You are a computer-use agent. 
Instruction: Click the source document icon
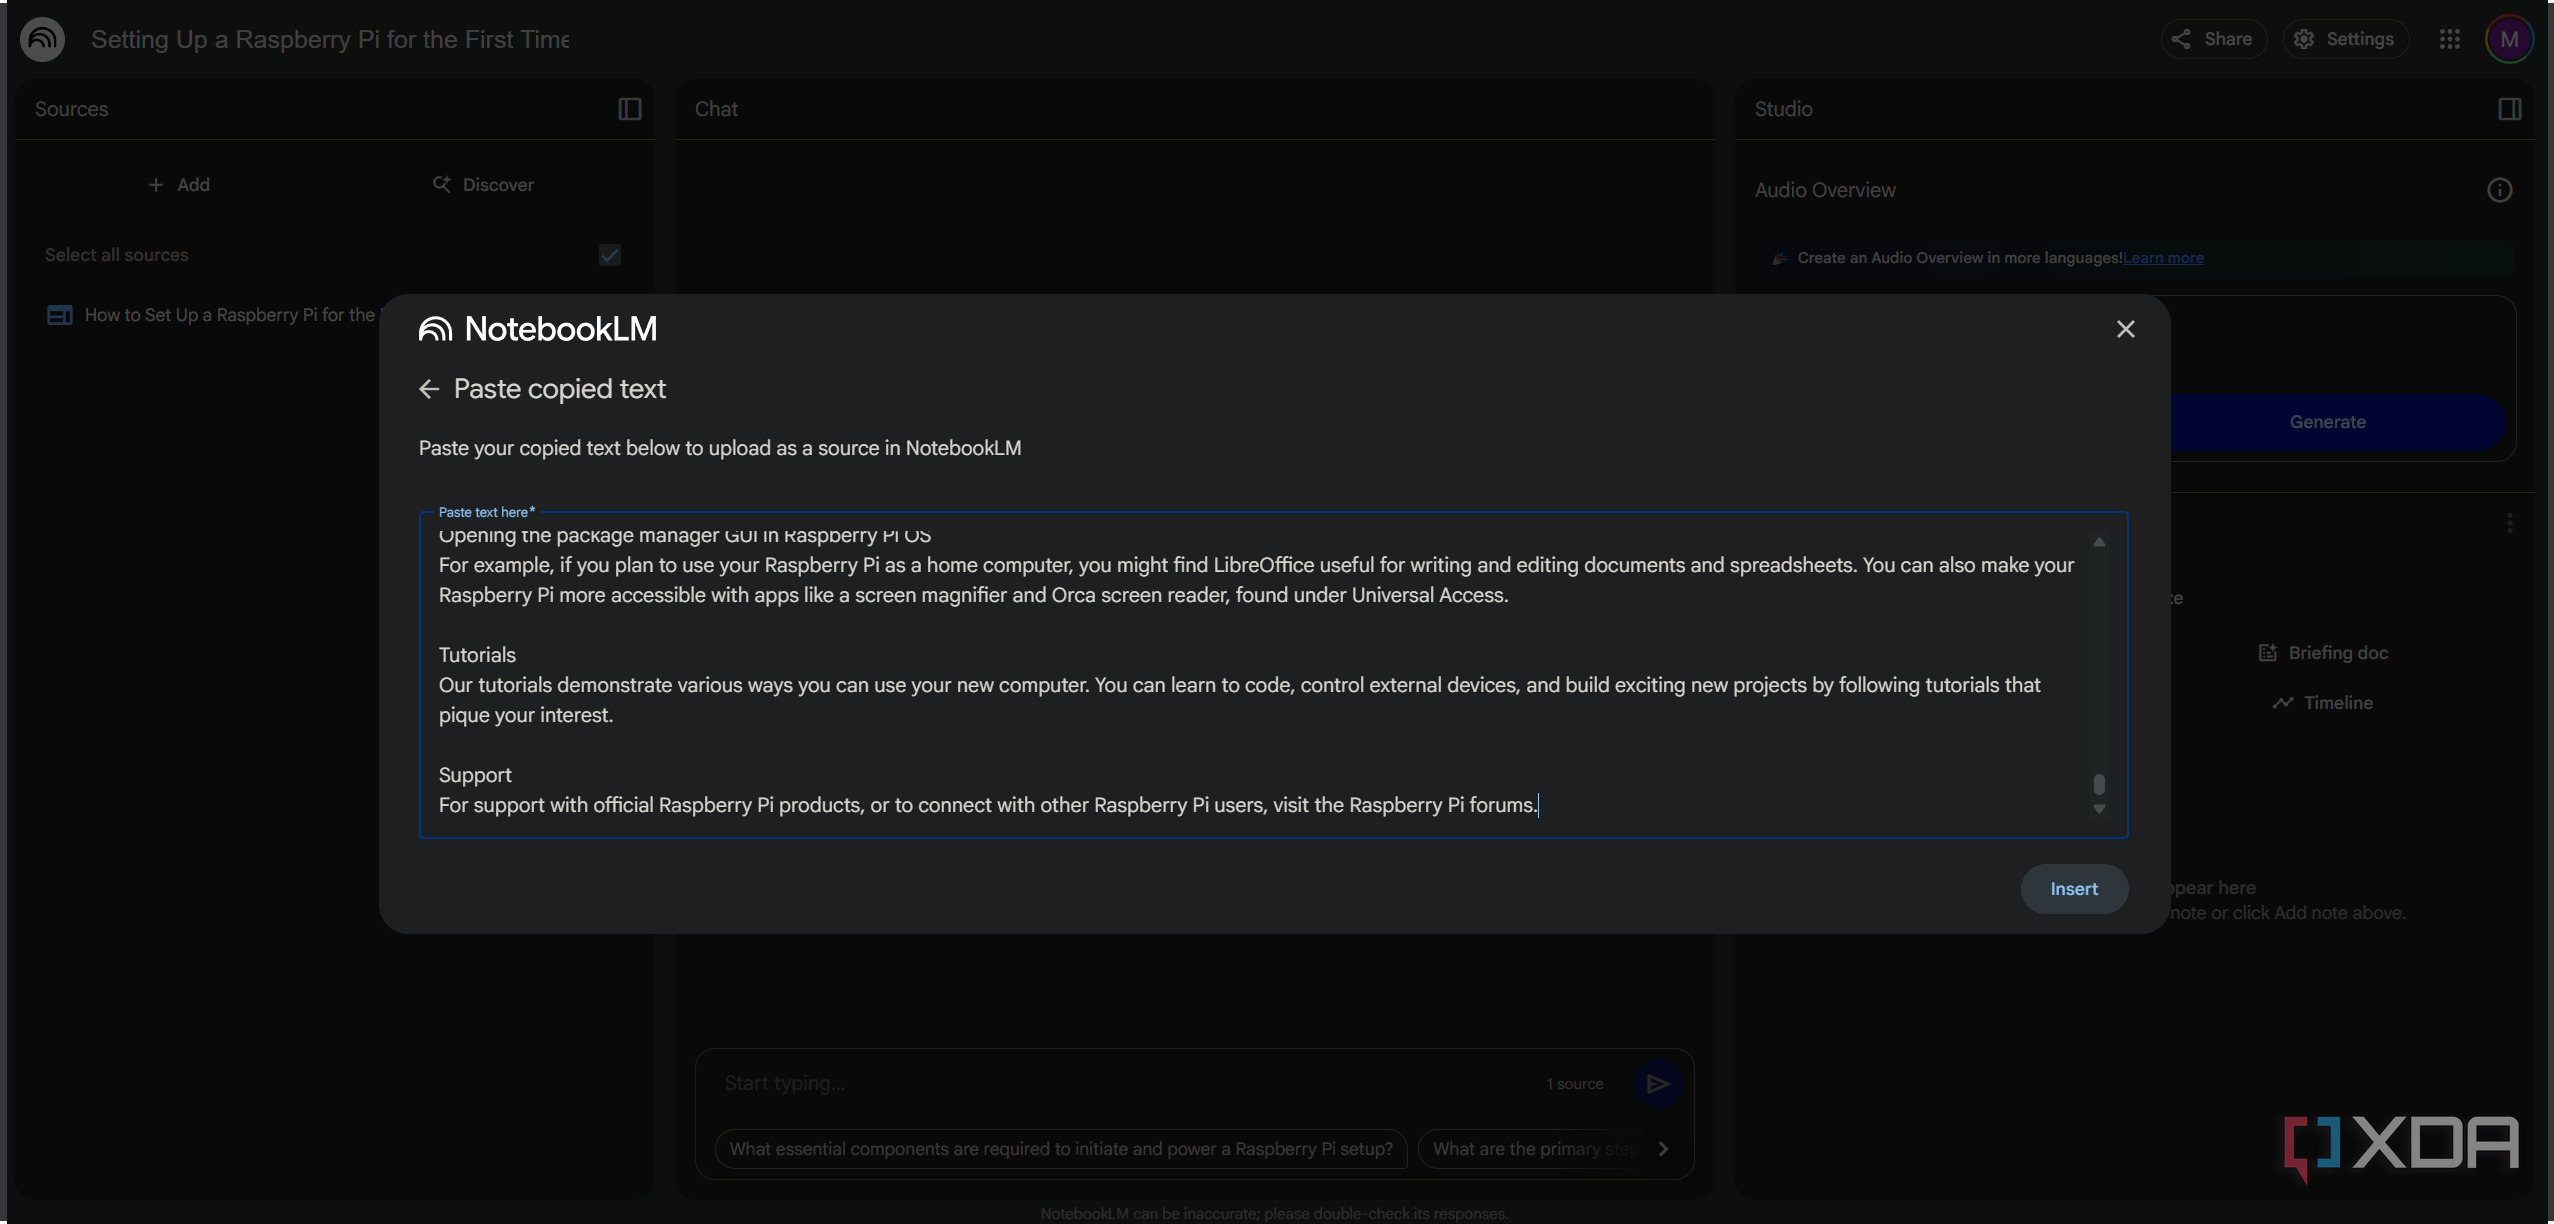point(60,315)
